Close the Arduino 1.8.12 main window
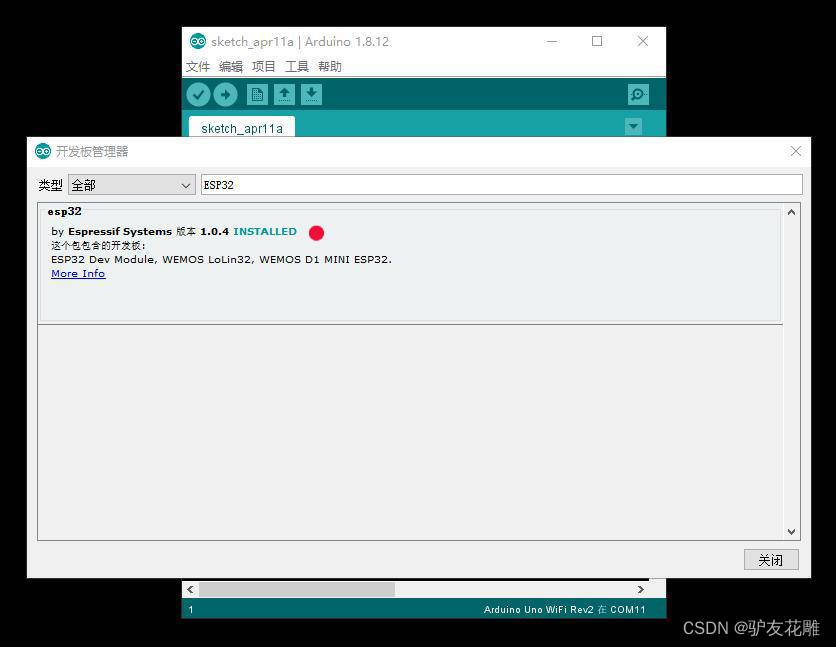Viewport: 836px width, 647px height. point(643,42)
